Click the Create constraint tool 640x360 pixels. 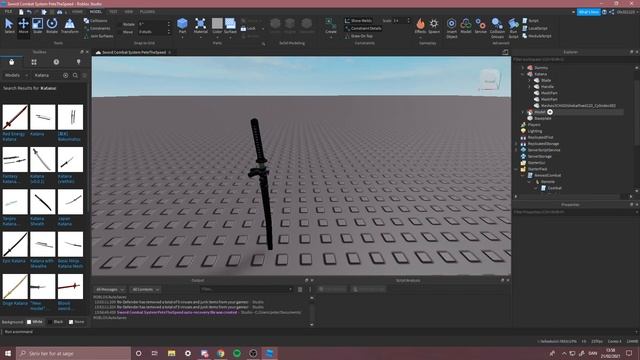pyautogui.click(x=331, y=26)
